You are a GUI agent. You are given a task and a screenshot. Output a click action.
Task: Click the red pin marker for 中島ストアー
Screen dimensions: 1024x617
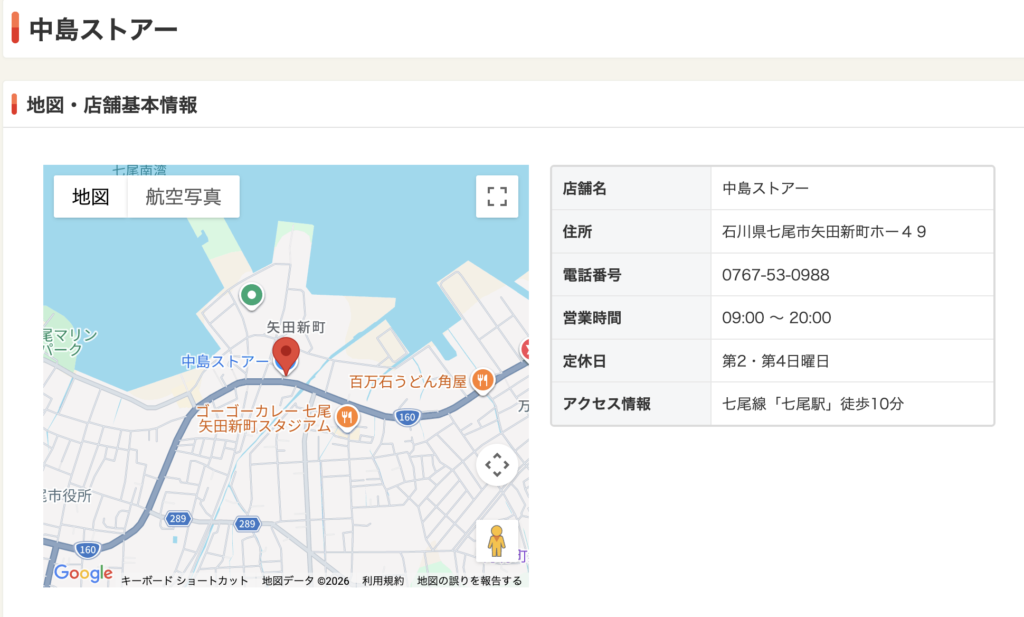coord(286,354)
